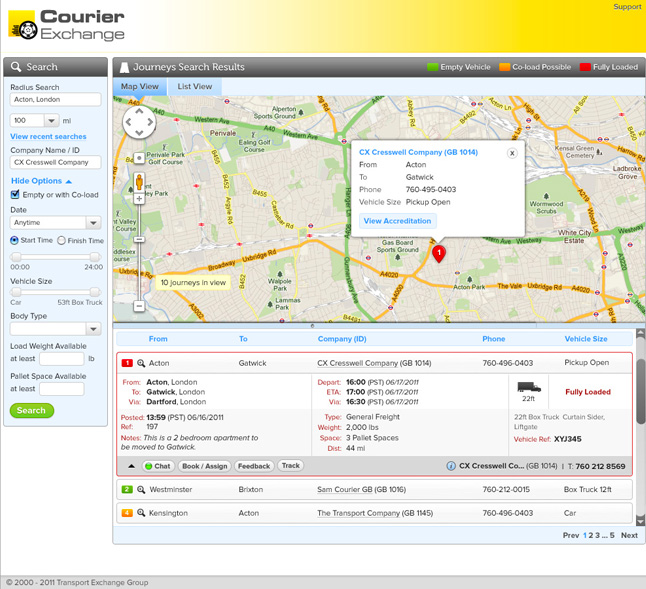This screenshot has height=589, width=646.
Task: Click the Track button
Action: pos(291,465)
